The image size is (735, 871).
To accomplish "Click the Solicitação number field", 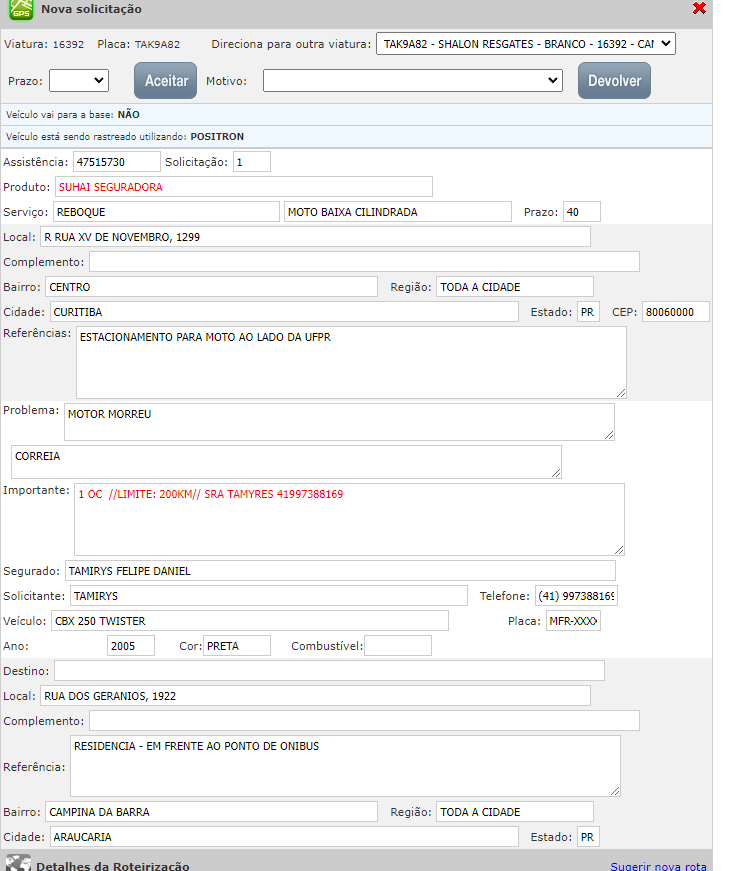I will coord(252,162).
